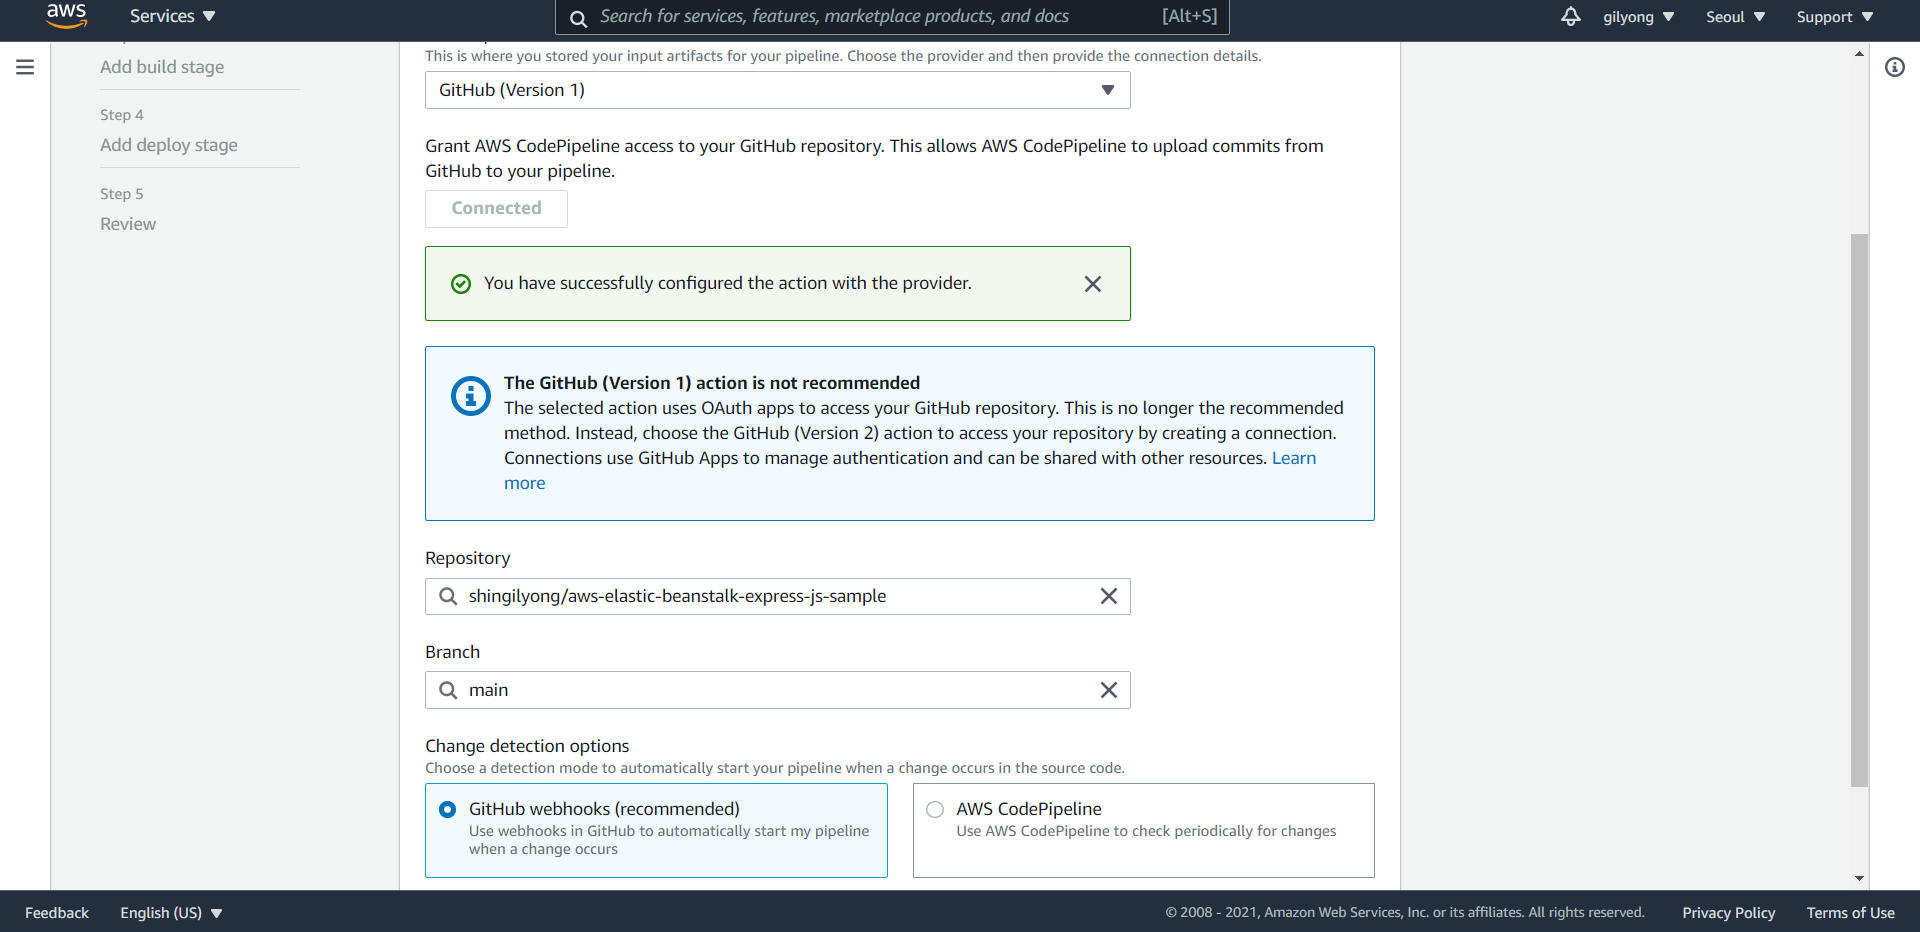Click the page vertical scrollbar thumb
This screenshot has width=1920, height=932.
point(1859,510)
